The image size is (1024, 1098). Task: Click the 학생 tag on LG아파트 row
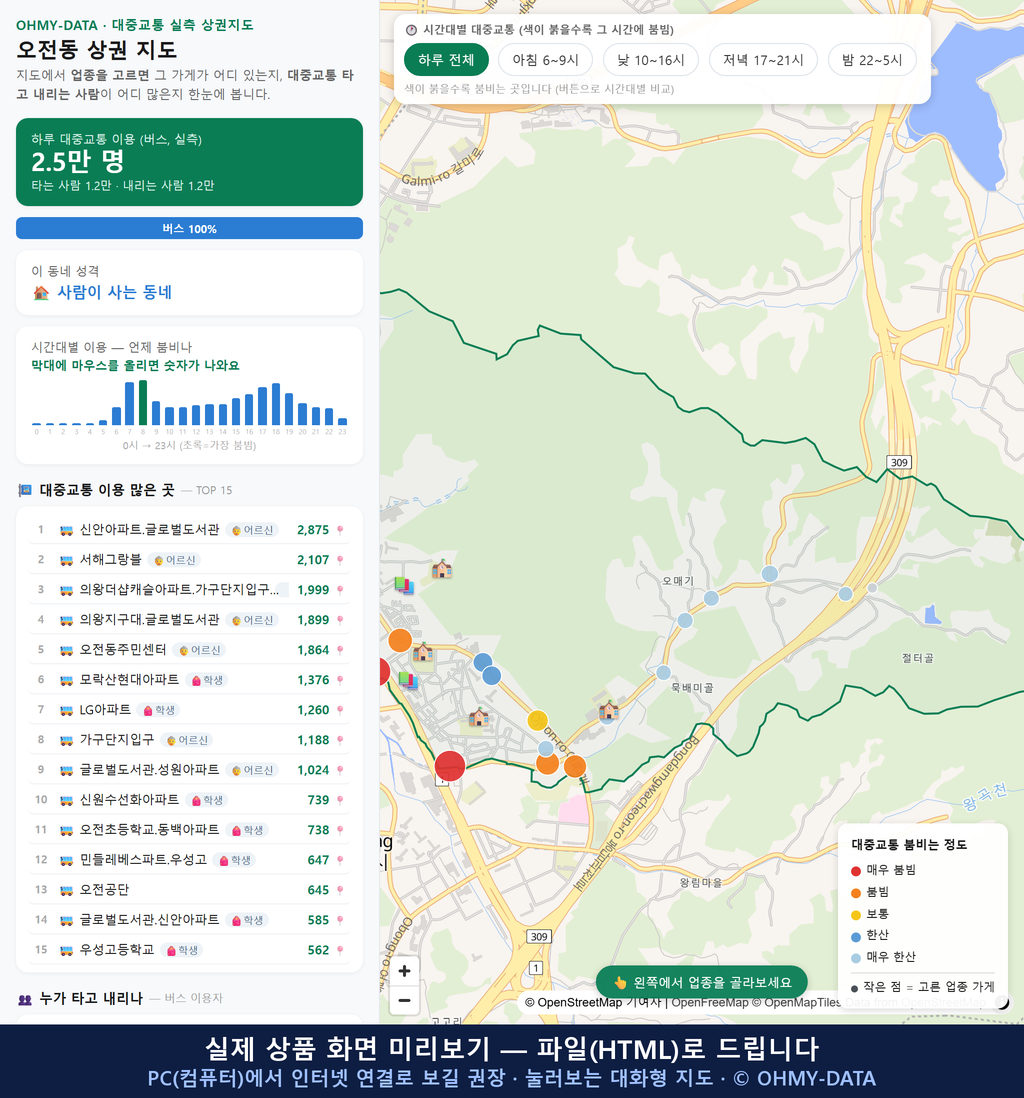[159, 710]
